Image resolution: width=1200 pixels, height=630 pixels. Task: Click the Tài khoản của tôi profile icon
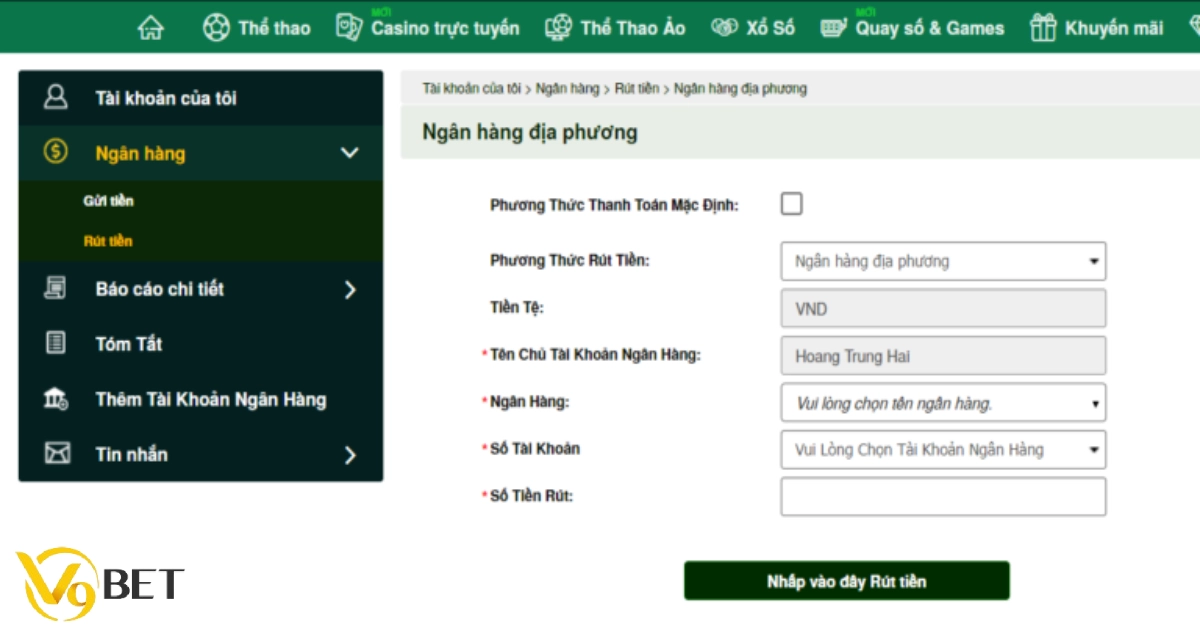[58, 97]
